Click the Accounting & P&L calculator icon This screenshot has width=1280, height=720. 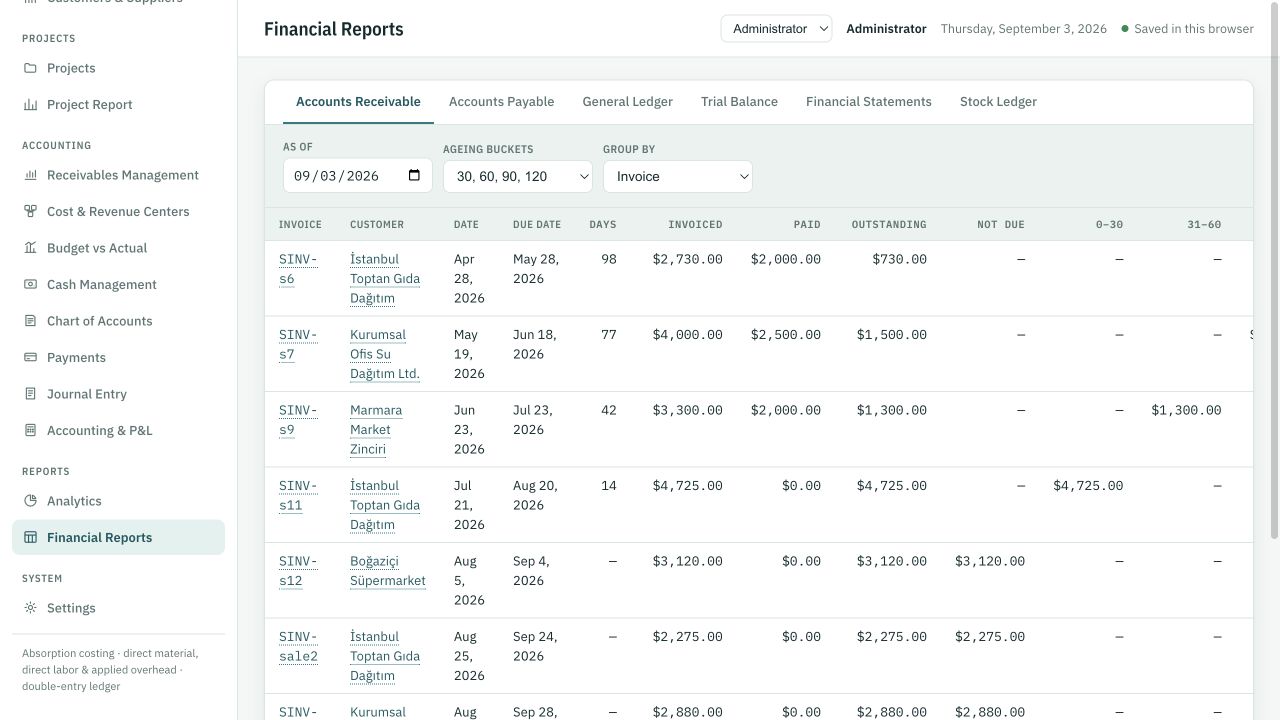pyautogui.click(x=30, y=430)
